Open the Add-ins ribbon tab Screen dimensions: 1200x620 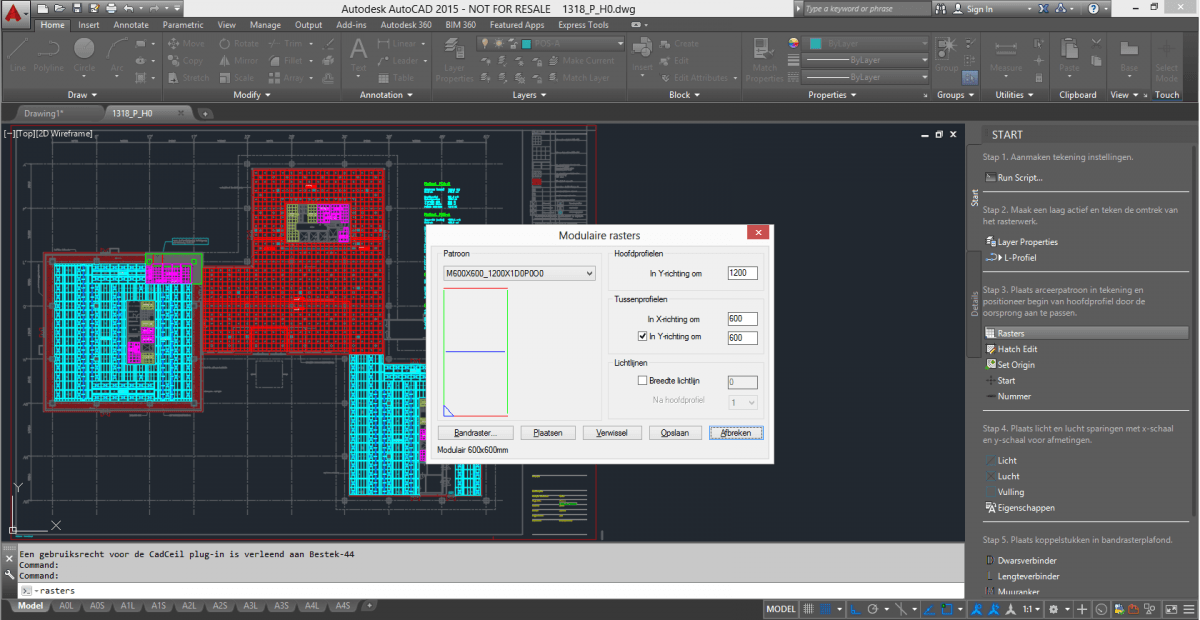(x=351, y=25)
